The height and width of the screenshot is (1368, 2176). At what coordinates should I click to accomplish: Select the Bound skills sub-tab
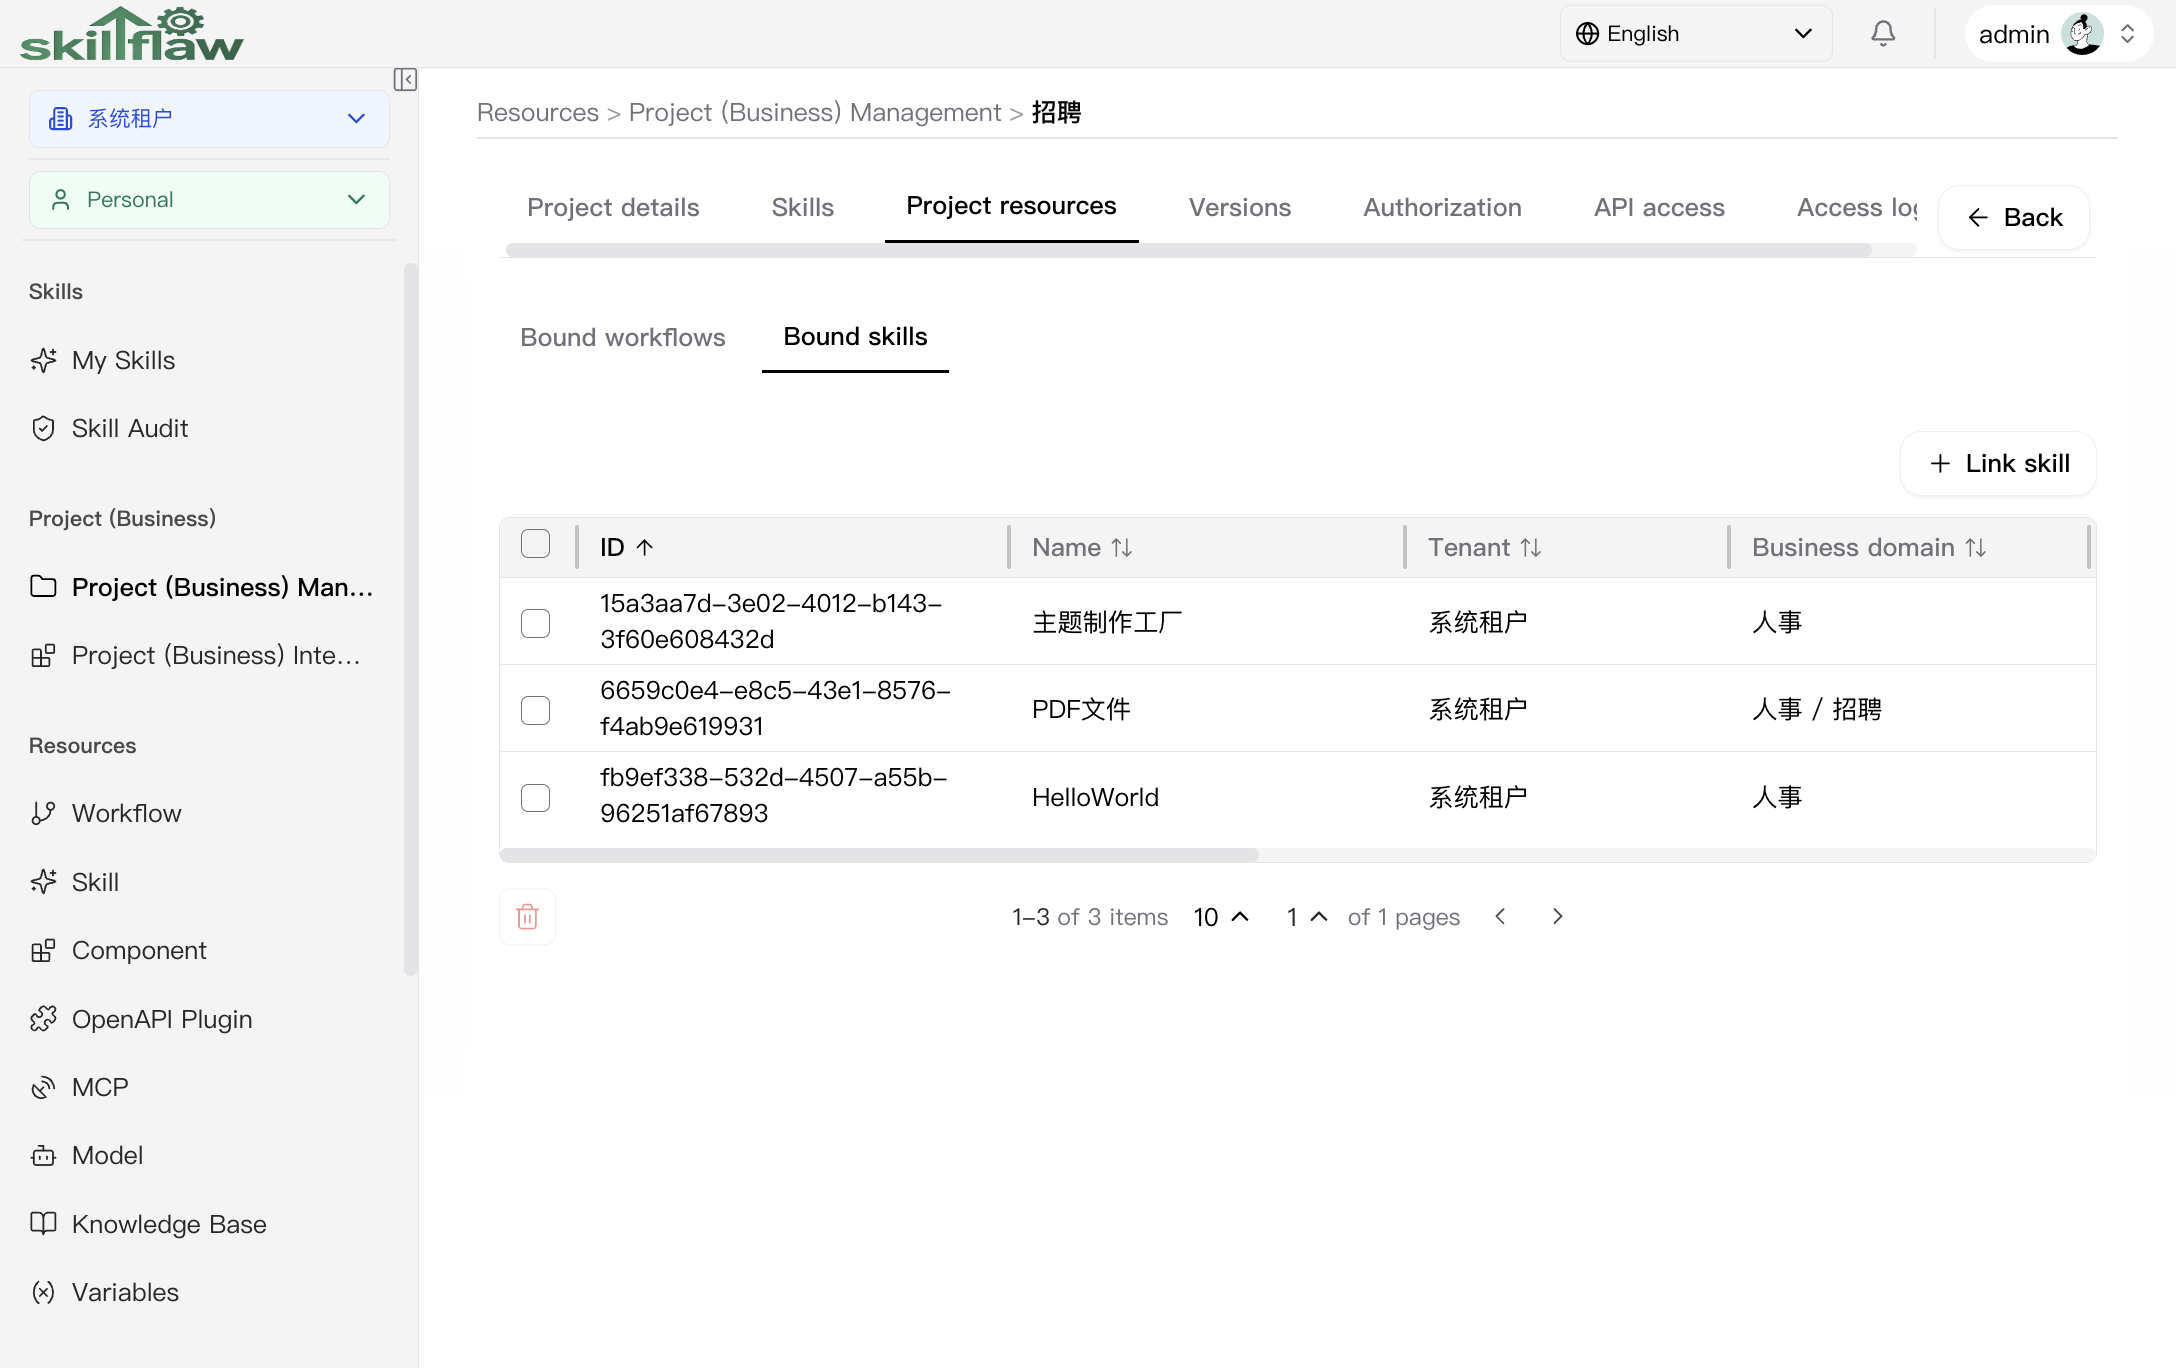pyautogui.click(x=855, y=337)
